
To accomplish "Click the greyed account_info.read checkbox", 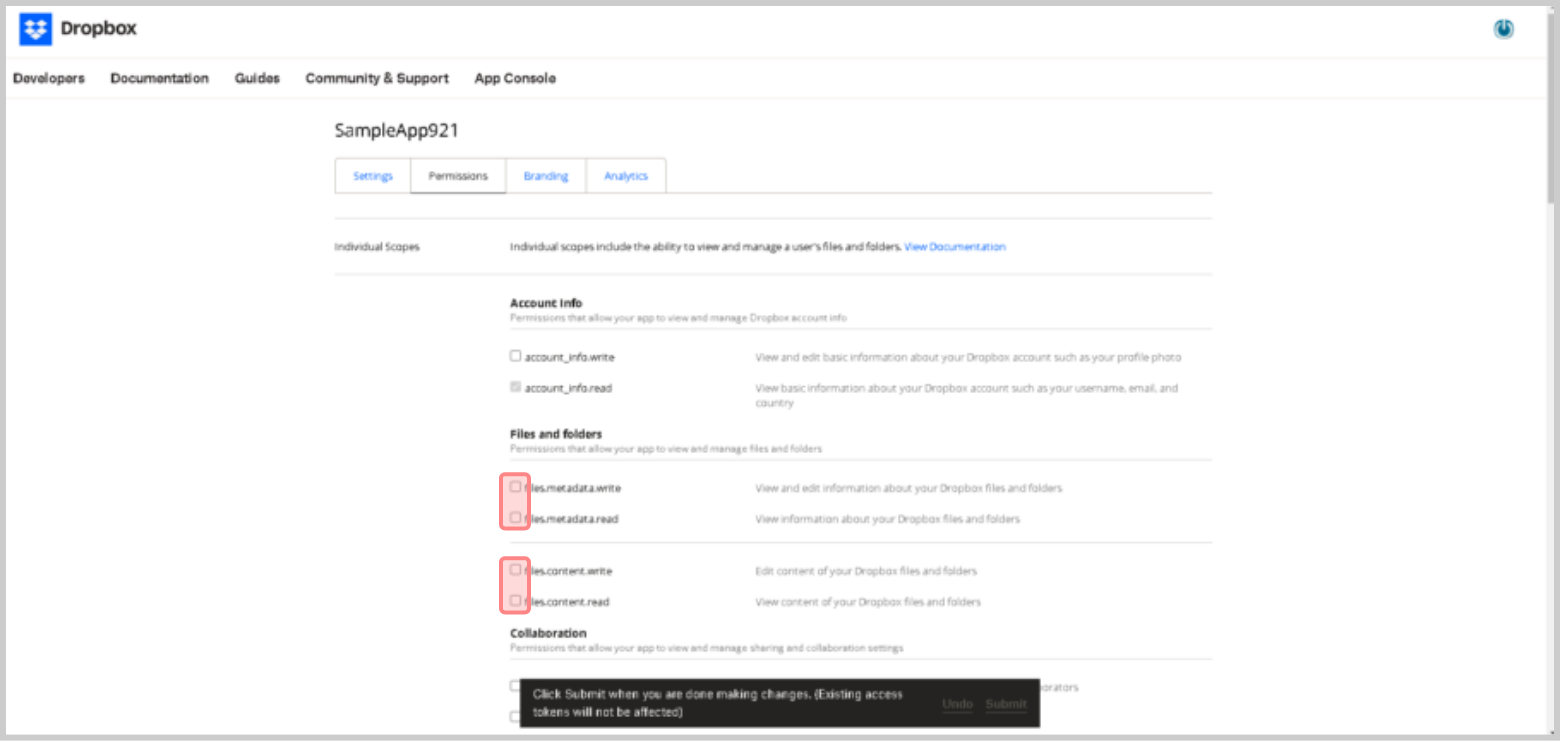I will pos(515,387).
